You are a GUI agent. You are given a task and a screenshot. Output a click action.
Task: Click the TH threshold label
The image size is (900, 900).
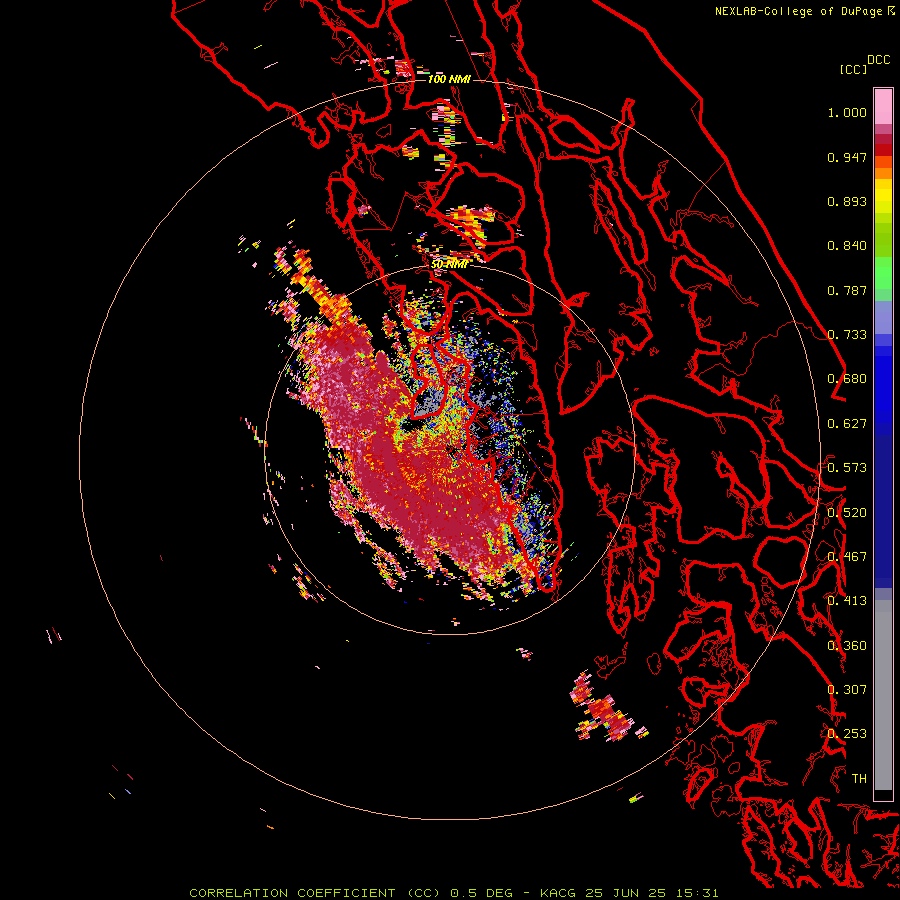click(859, 779)
